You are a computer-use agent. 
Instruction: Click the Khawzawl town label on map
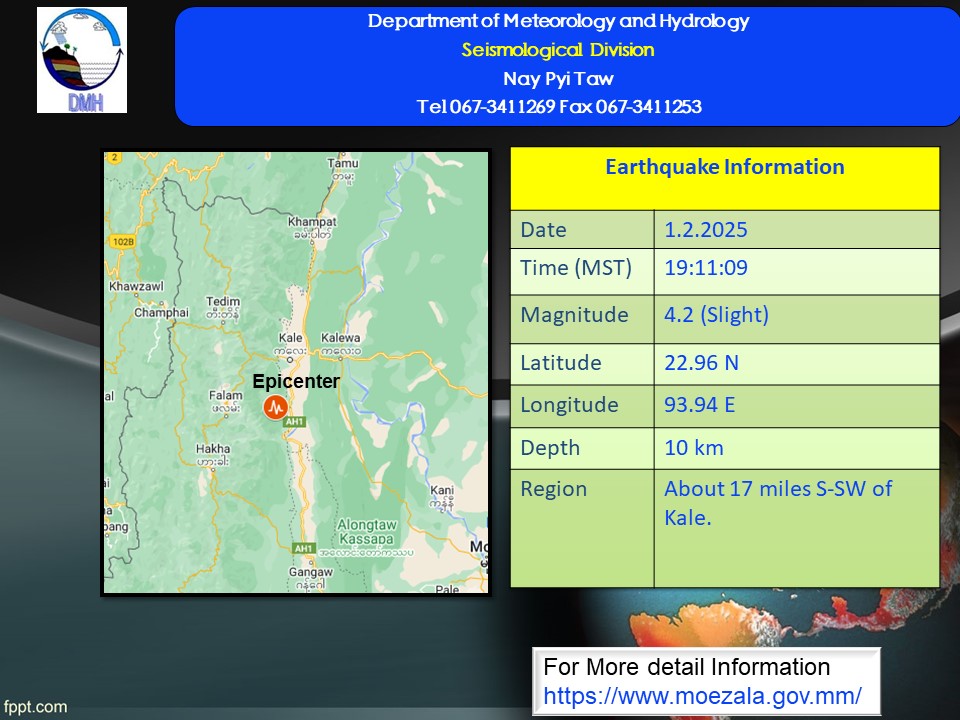pyautogui.click(x=137, y=286)
